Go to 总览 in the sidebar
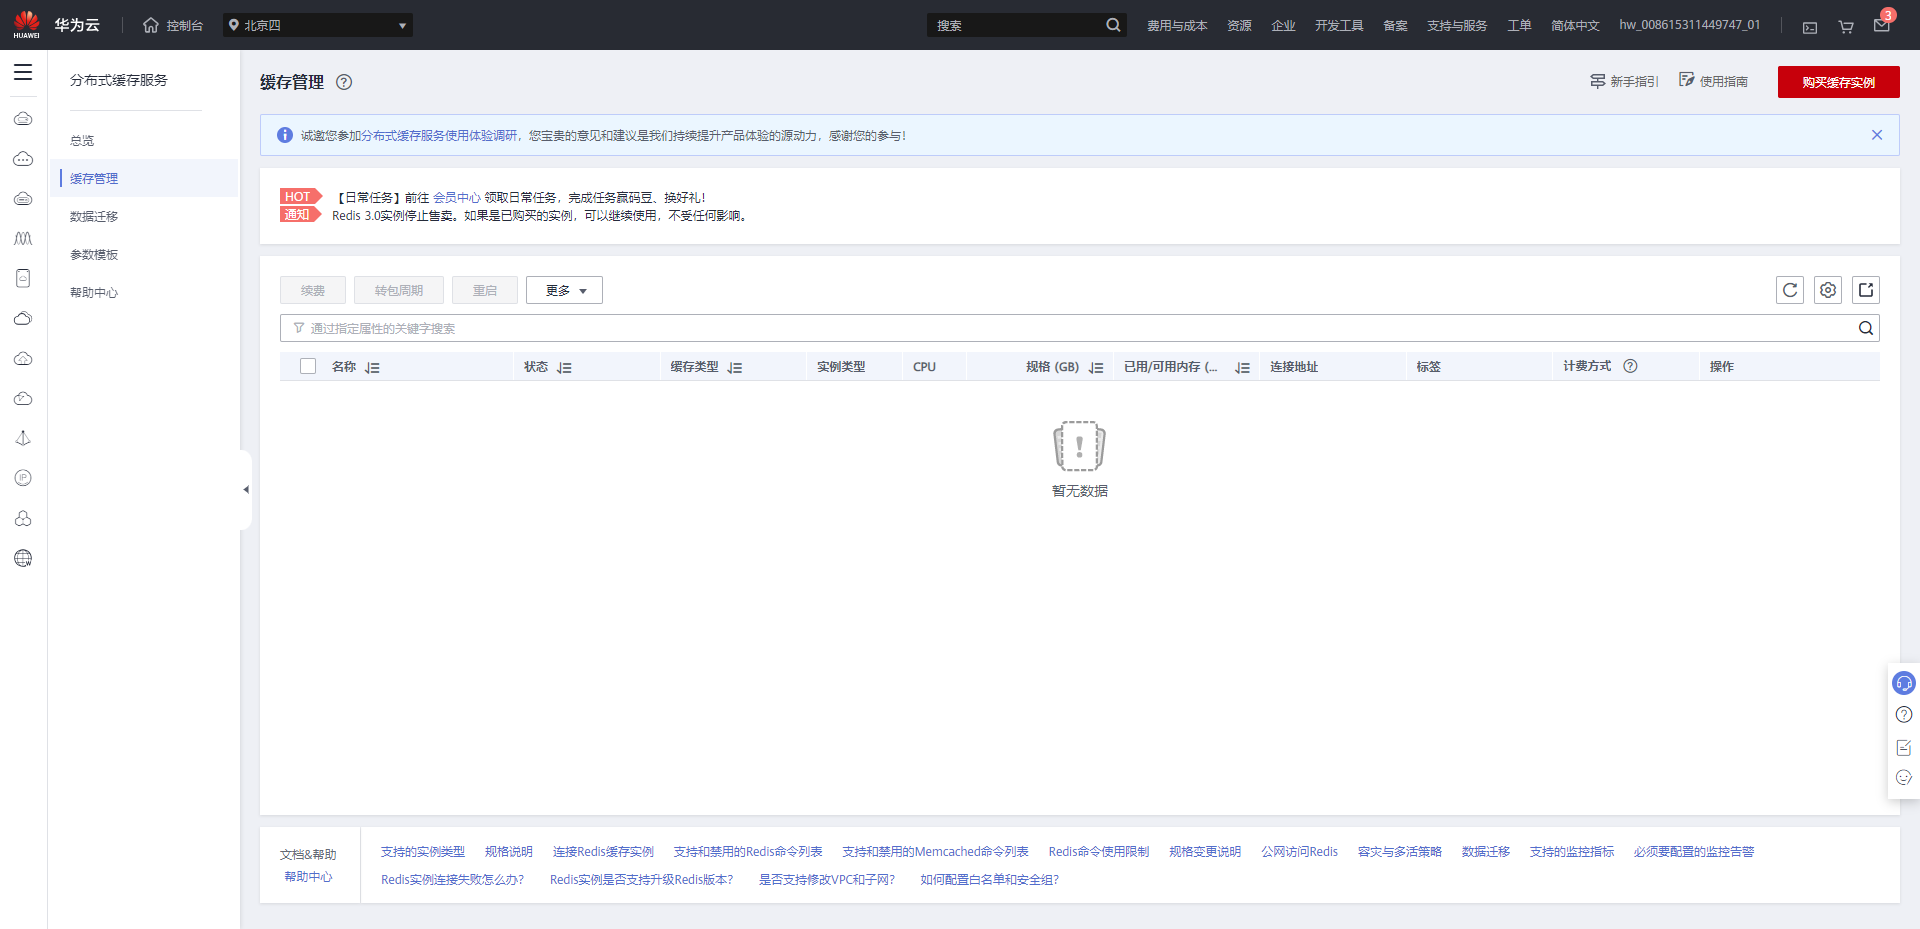 tap(82, 141)
